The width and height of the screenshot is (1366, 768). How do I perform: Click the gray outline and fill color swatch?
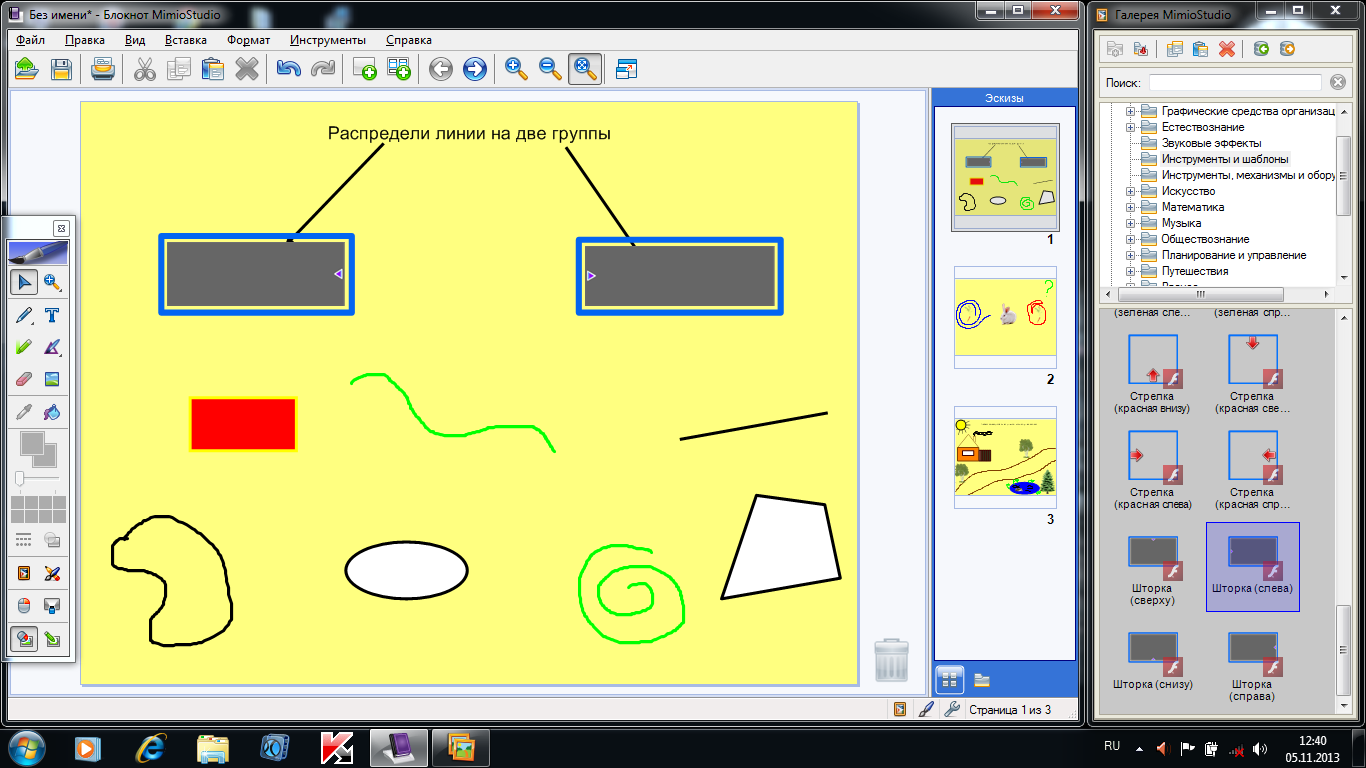[x=39, y=448]
